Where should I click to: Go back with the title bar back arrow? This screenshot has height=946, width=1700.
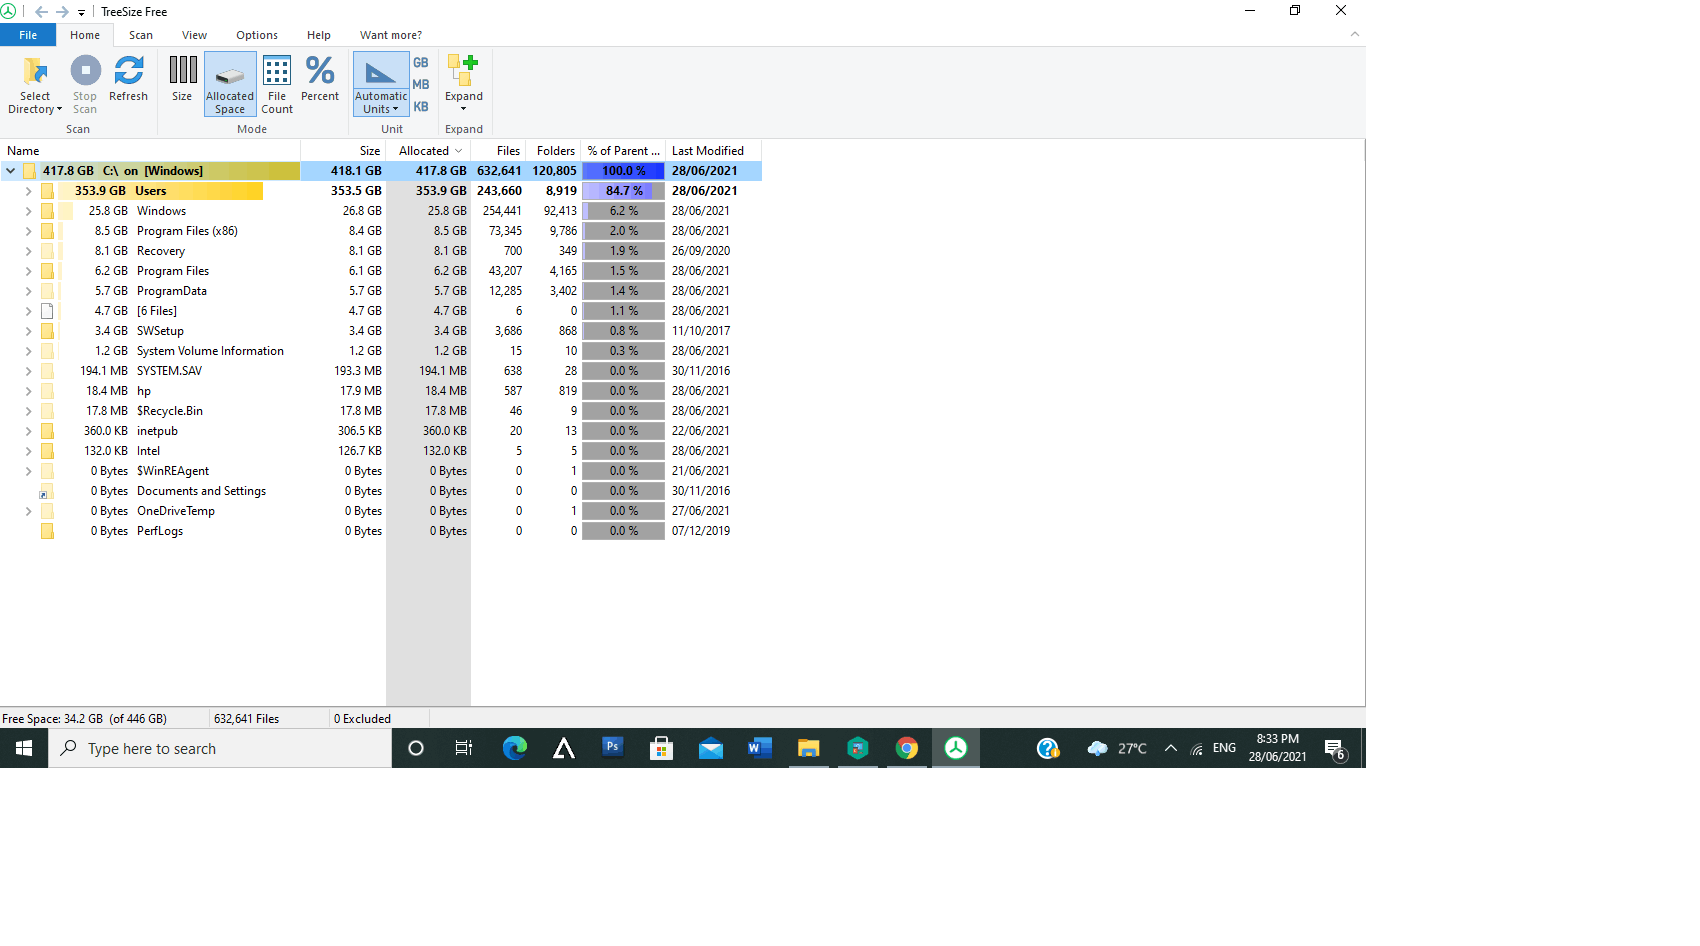[41, 12]
